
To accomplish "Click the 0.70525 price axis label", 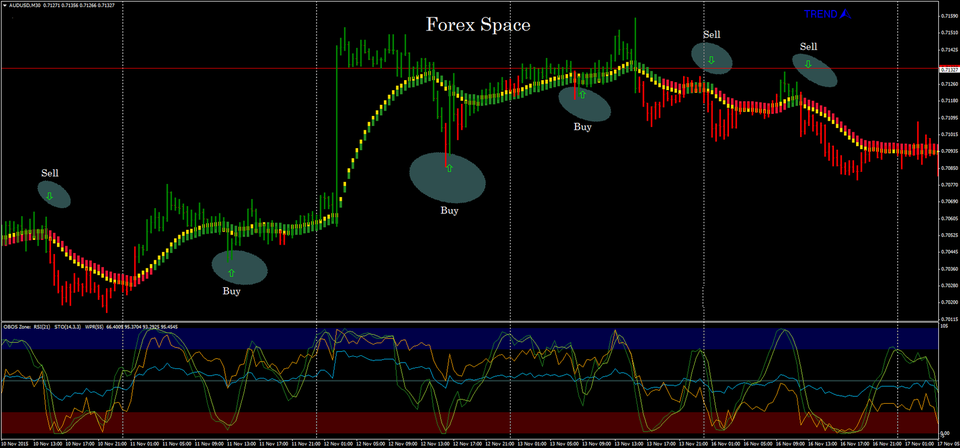I will 948,235.
